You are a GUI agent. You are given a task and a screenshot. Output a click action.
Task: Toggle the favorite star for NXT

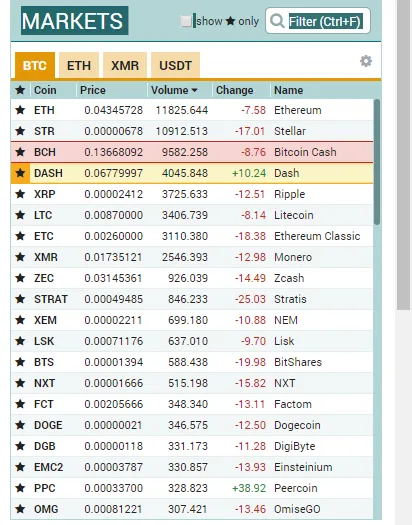(x=20, y=383)
